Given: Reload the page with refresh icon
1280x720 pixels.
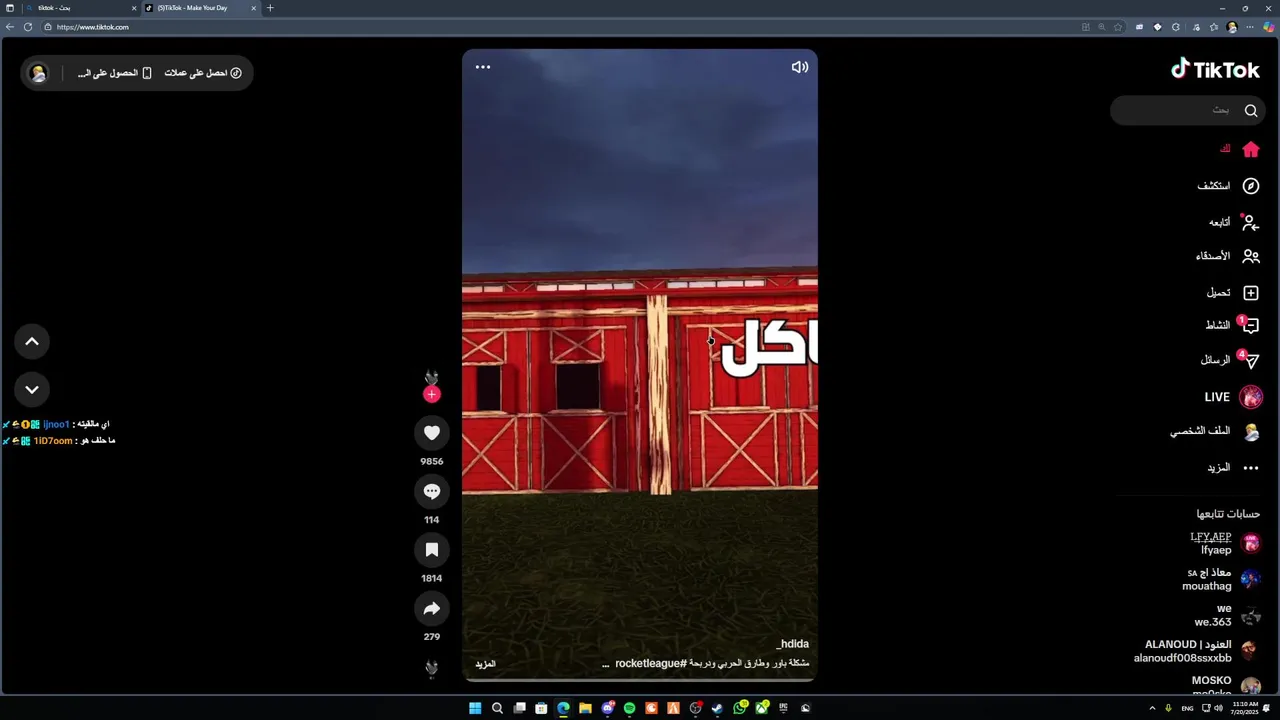Looking at the screenshot, I should (28, 27).
